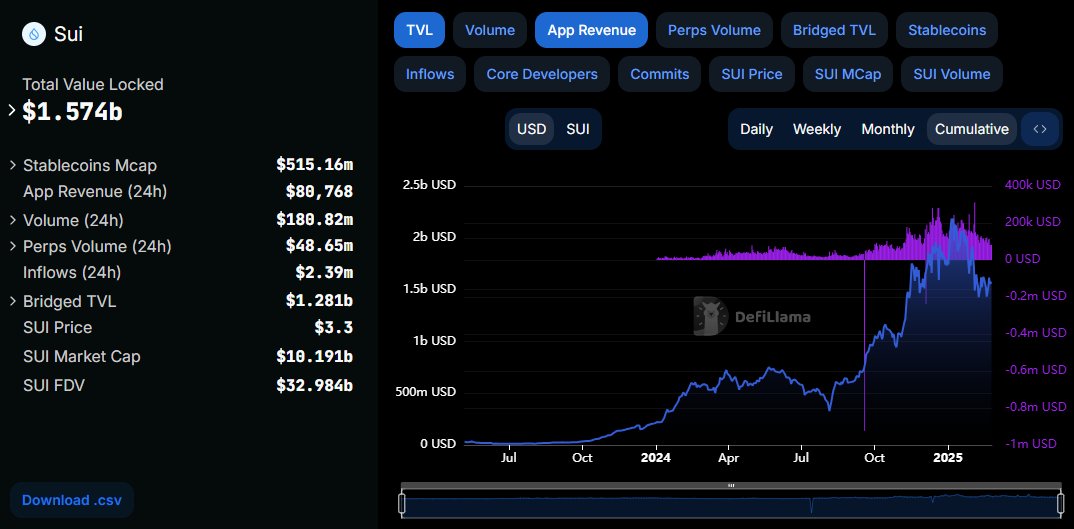This screenshot has height=529, width=1074.
Task: Download the .csv data file
Action: click(72, 500)
